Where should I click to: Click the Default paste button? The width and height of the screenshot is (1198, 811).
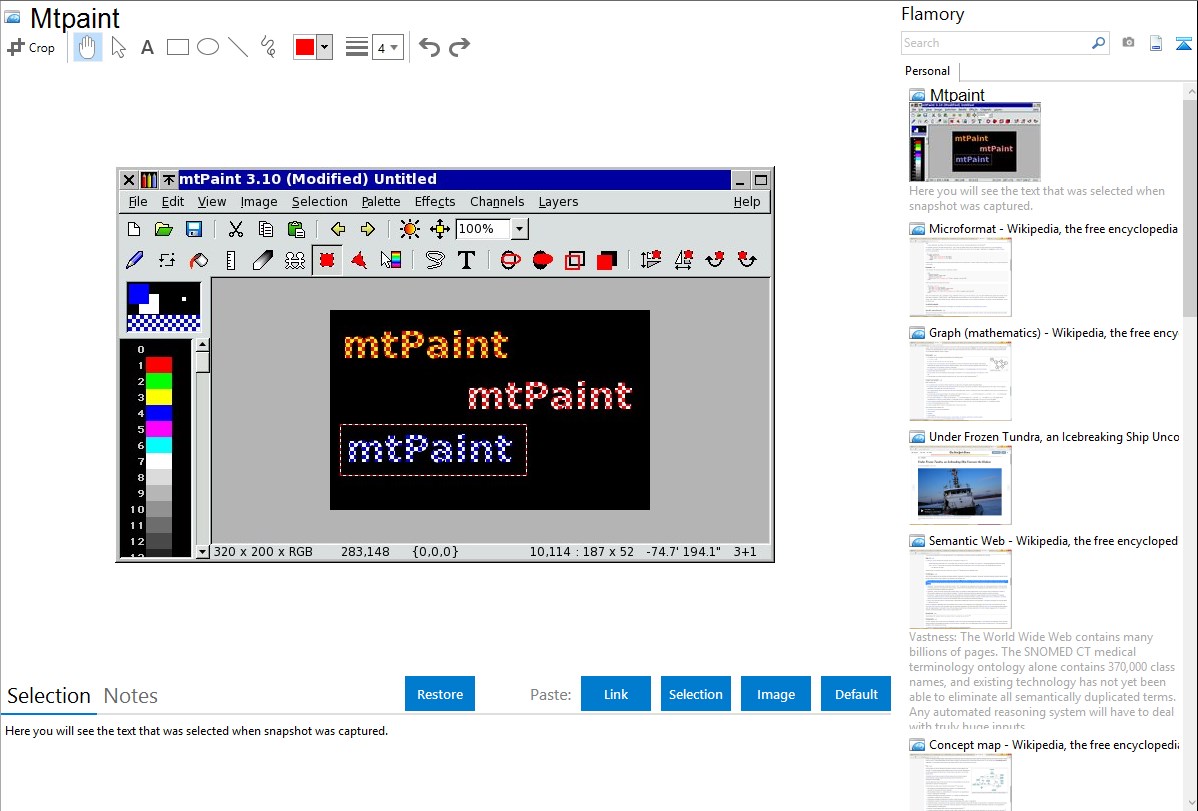(856, 694)
